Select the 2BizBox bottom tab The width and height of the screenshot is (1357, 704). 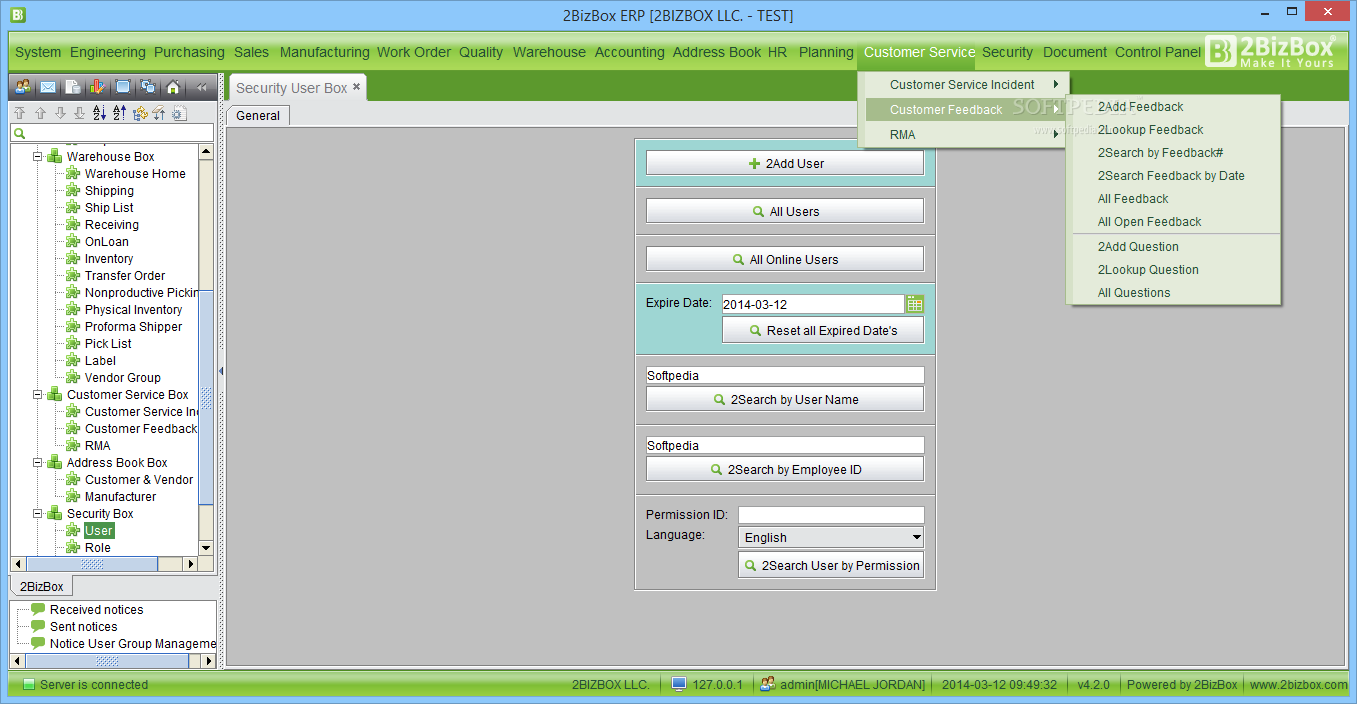42,587
